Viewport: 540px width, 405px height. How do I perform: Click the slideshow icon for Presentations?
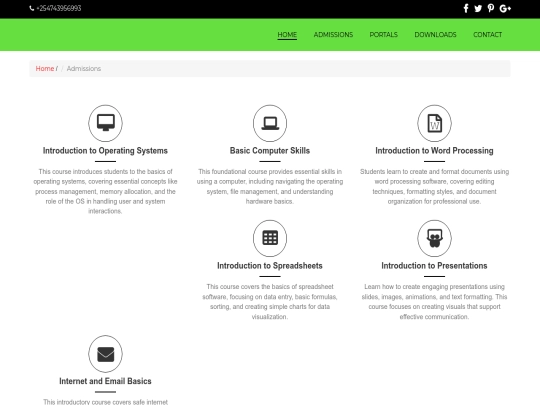pos(434,238)
